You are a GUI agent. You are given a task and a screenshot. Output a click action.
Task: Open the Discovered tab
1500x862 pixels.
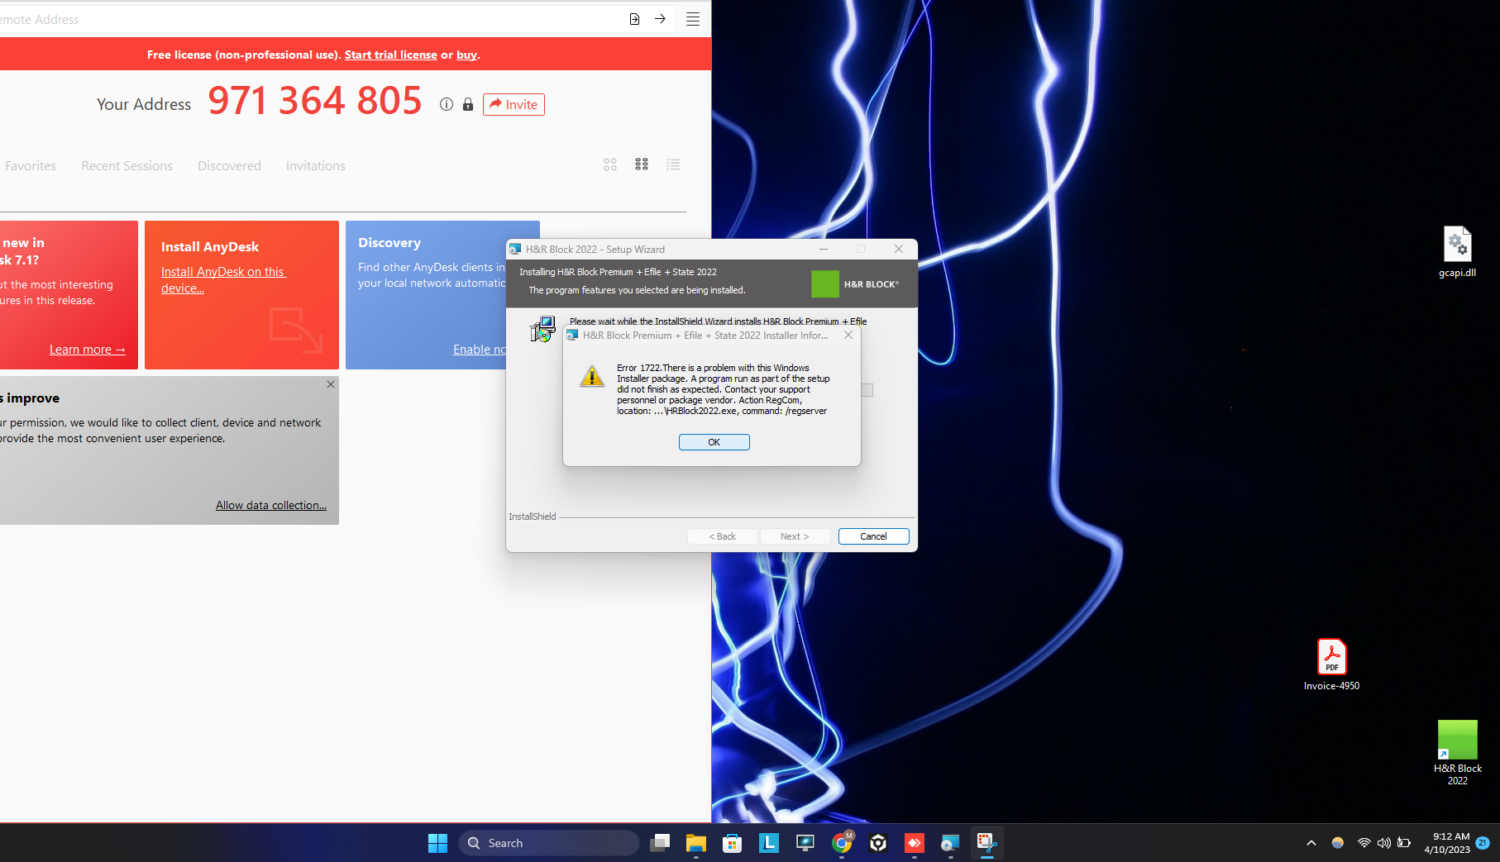tap(229, 166)
